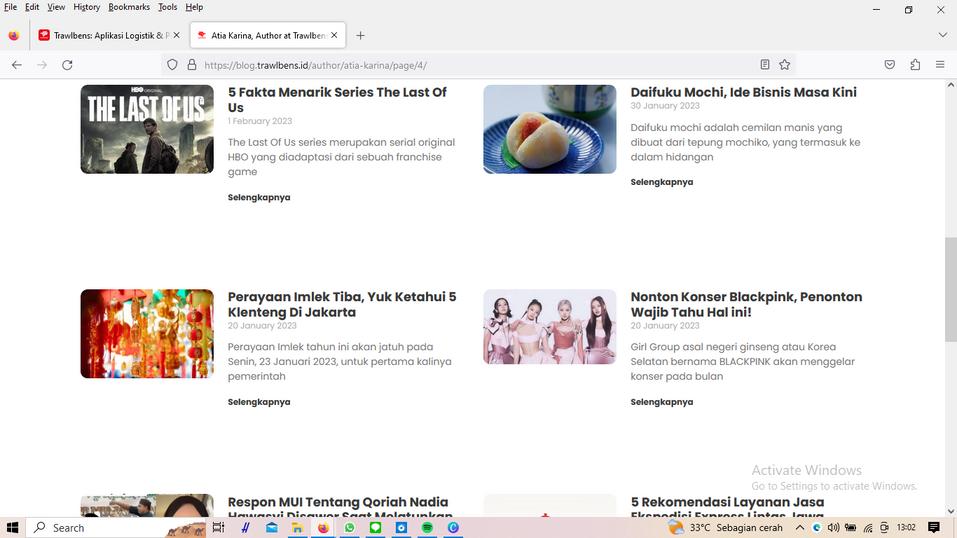
Task: Click Selengkapnya under The Last Of Us article
Action: 259,197
